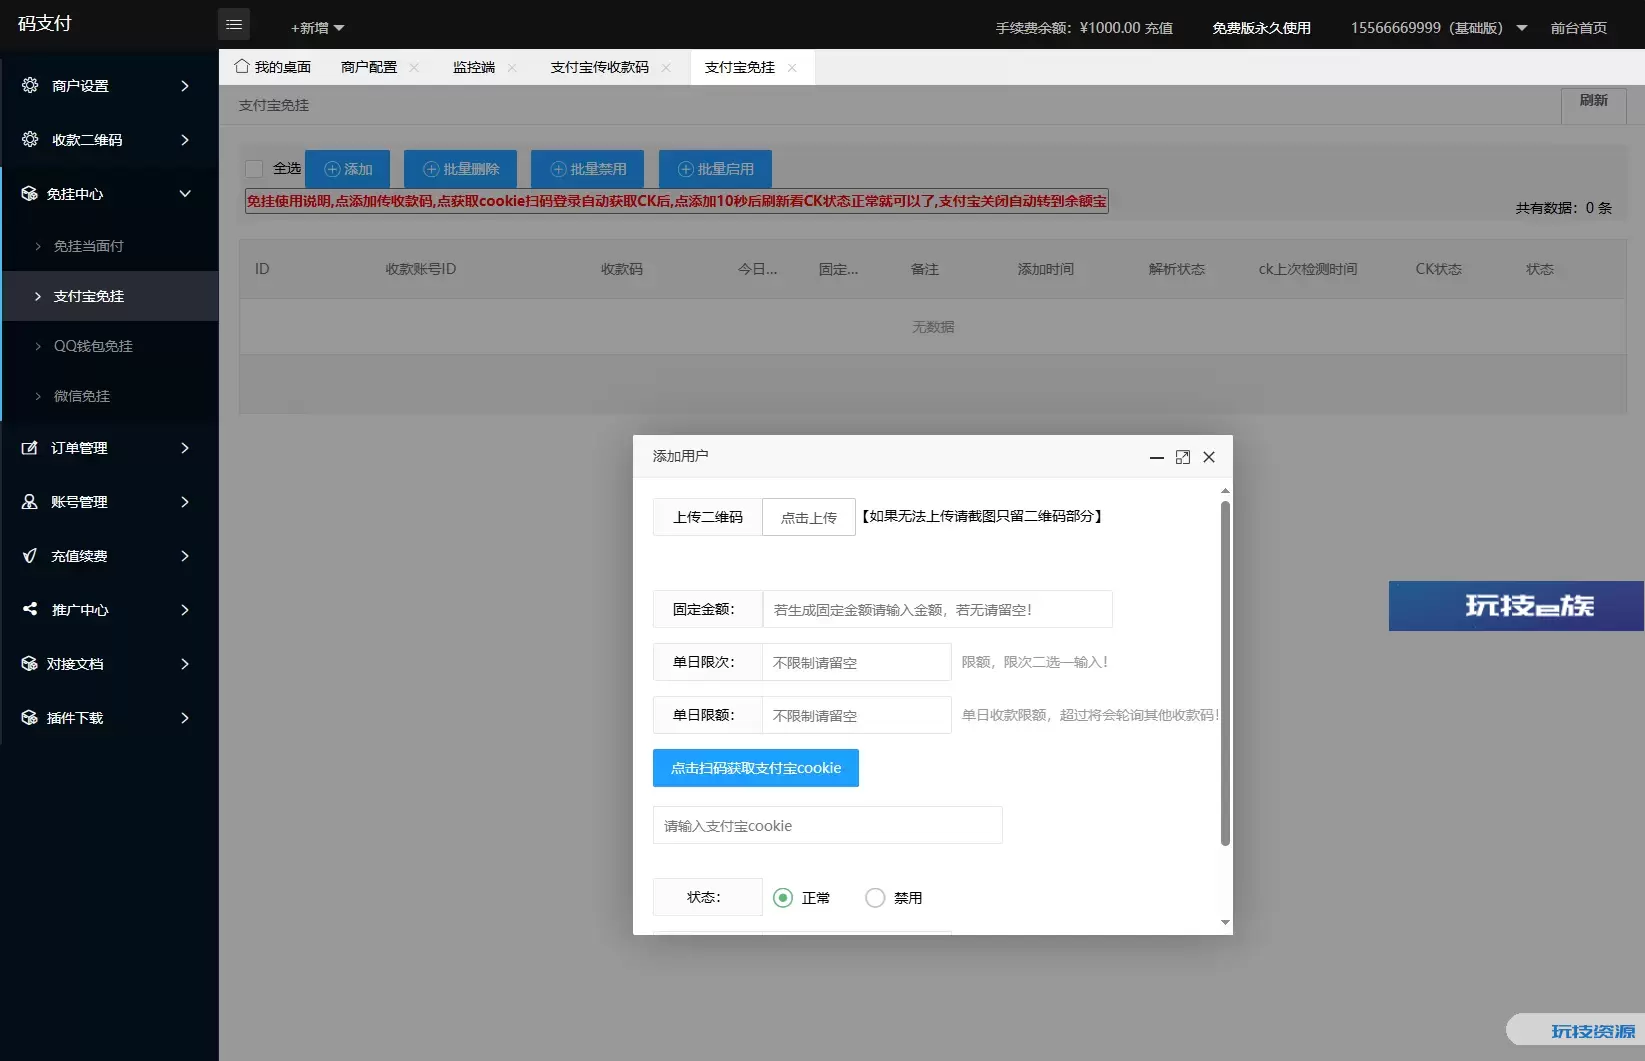Expand the 账号管理 menu chevron
Image resolution: width=1645 pixels, height=1061 pixels.
pos(185,502)
